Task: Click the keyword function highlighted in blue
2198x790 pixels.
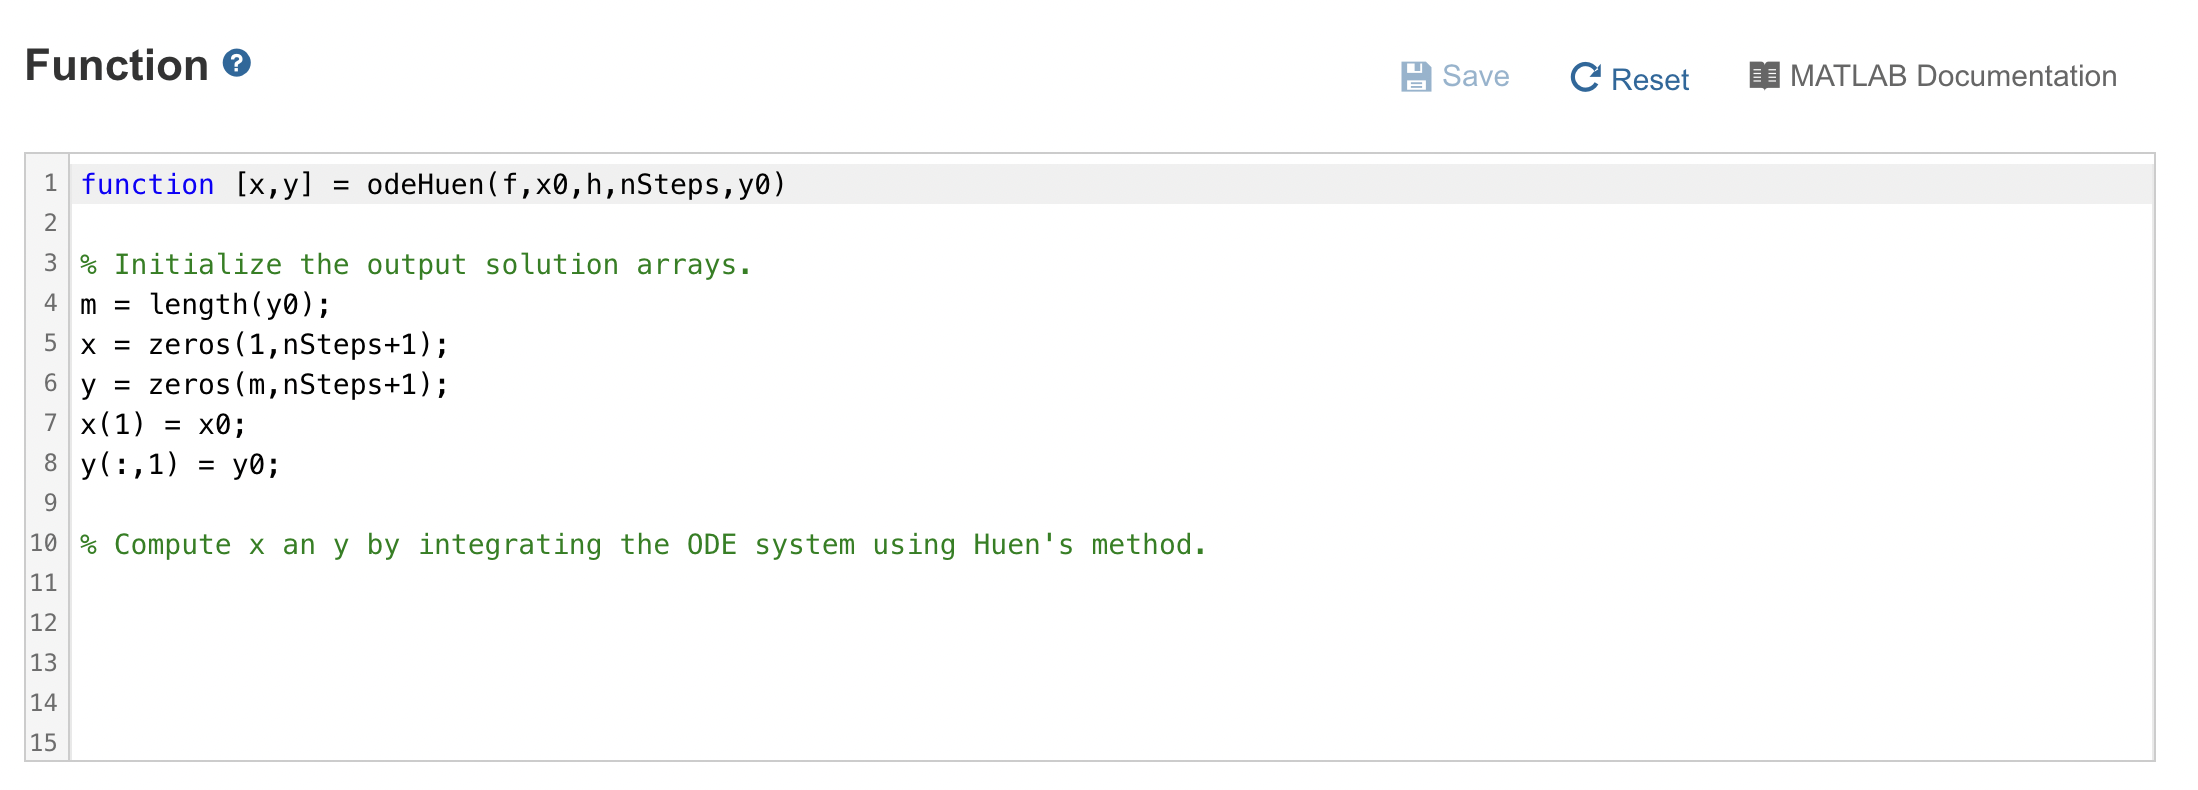Action: coord(147,184)
